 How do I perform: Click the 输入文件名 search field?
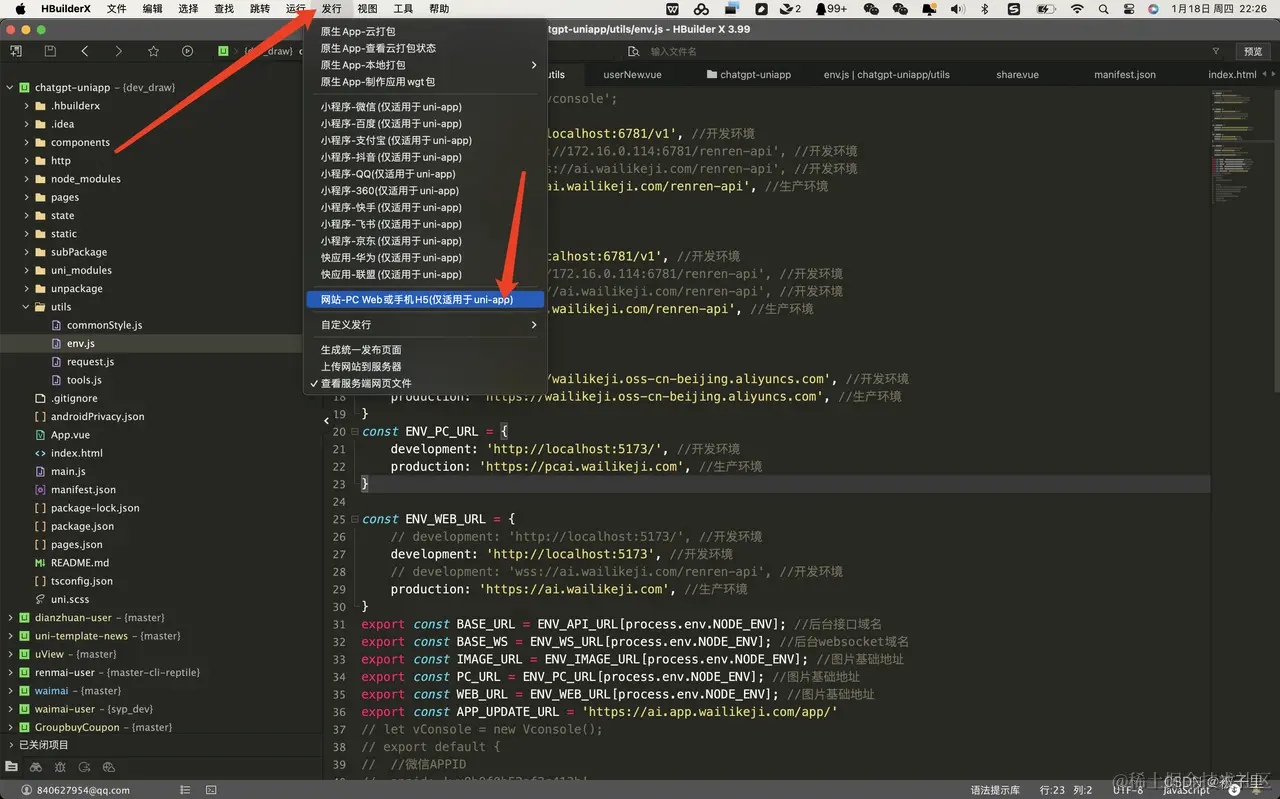[x=674, y=51]
